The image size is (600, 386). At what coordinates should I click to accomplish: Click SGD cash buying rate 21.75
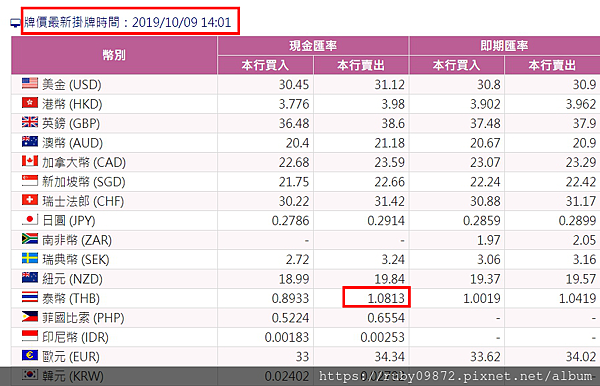coord(294,182)
